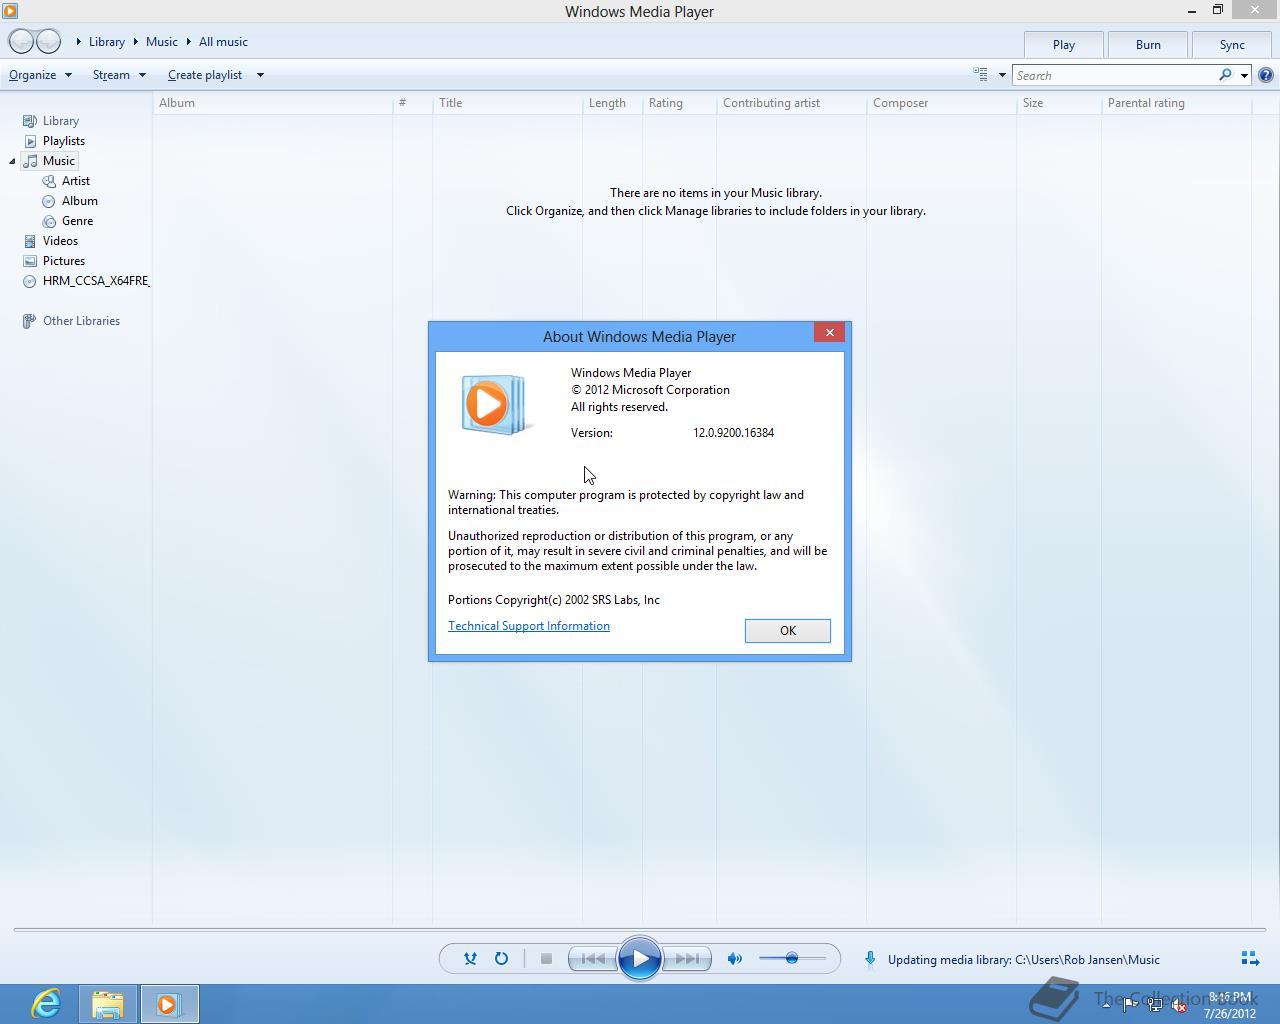Click the Next track button
1280x1024 pixels.
[687, 959]
